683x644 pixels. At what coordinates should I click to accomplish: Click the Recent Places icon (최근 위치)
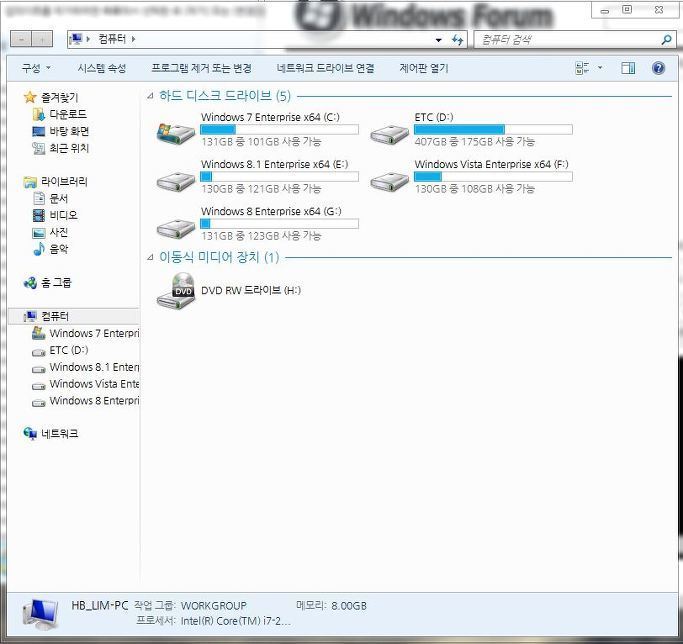click(39, 149)
